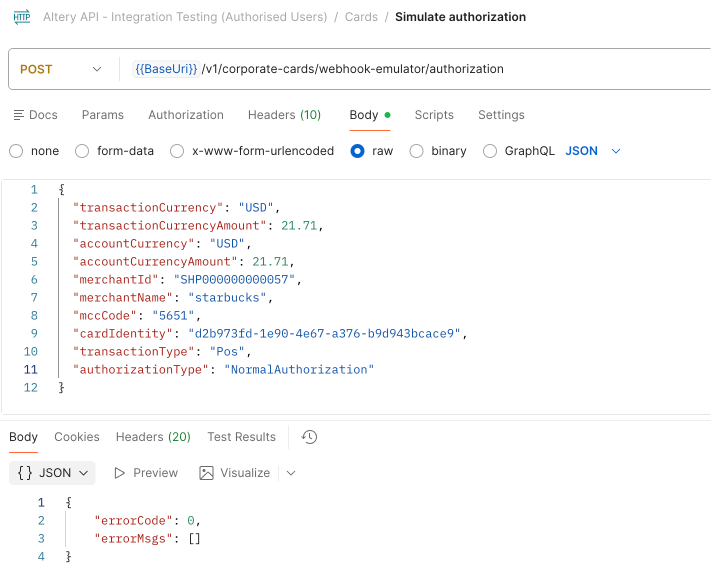Open the Headers (10) request tab
The height and width of the screenshot is (585, 711).
[284, 115]
